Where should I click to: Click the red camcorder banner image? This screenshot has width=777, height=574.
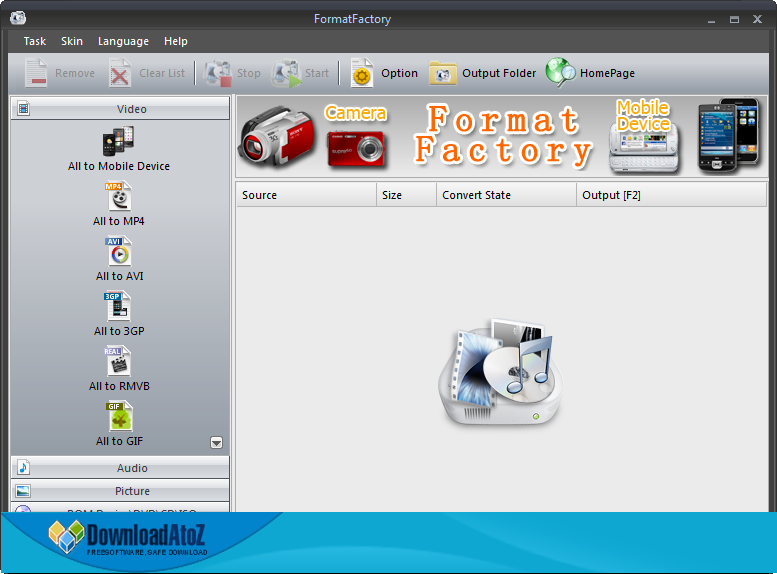tap(277, 137)
